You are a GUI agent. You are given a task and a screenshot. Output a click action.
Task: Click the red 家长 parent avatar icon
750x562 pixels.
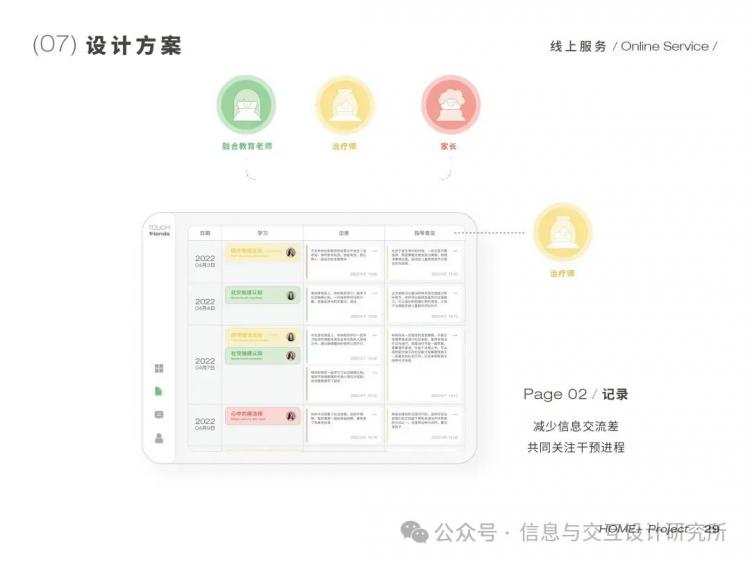click(x=450, y=105)
